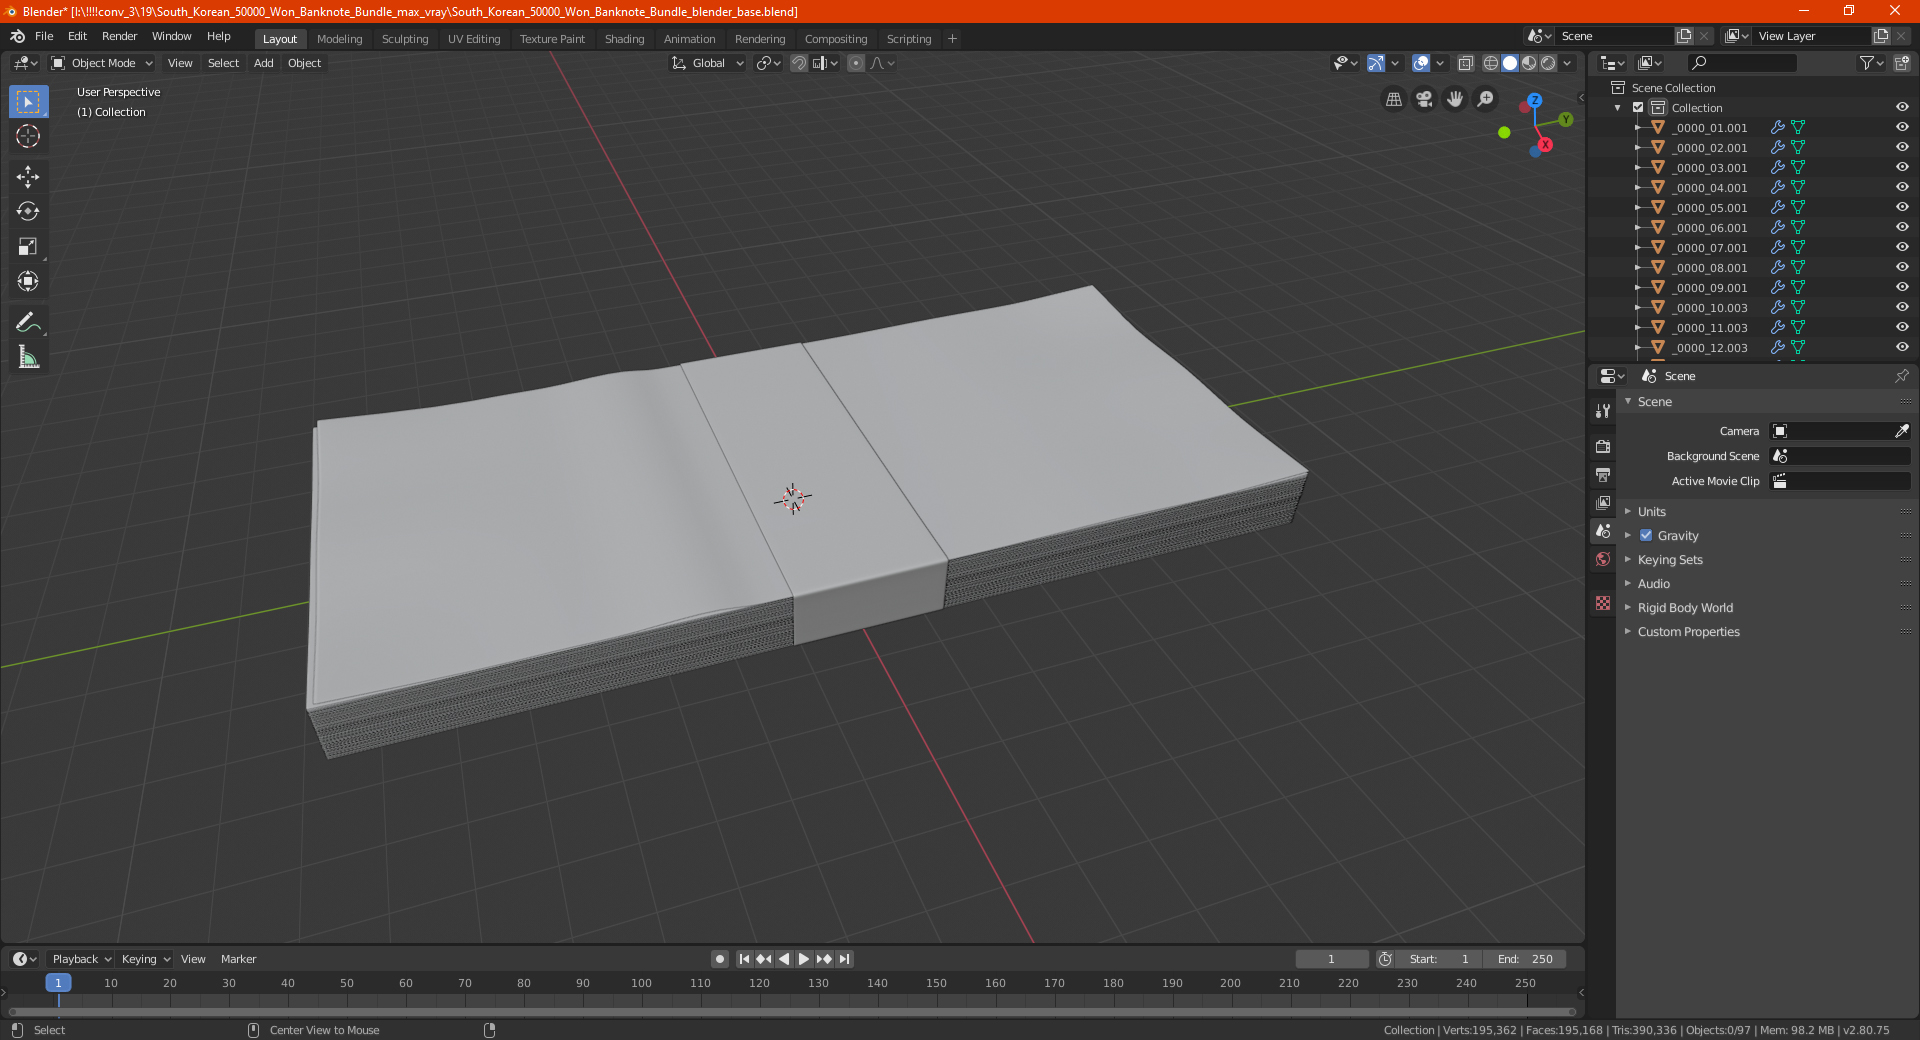
Task: Expand the Audio panel
Action: 1653,583
